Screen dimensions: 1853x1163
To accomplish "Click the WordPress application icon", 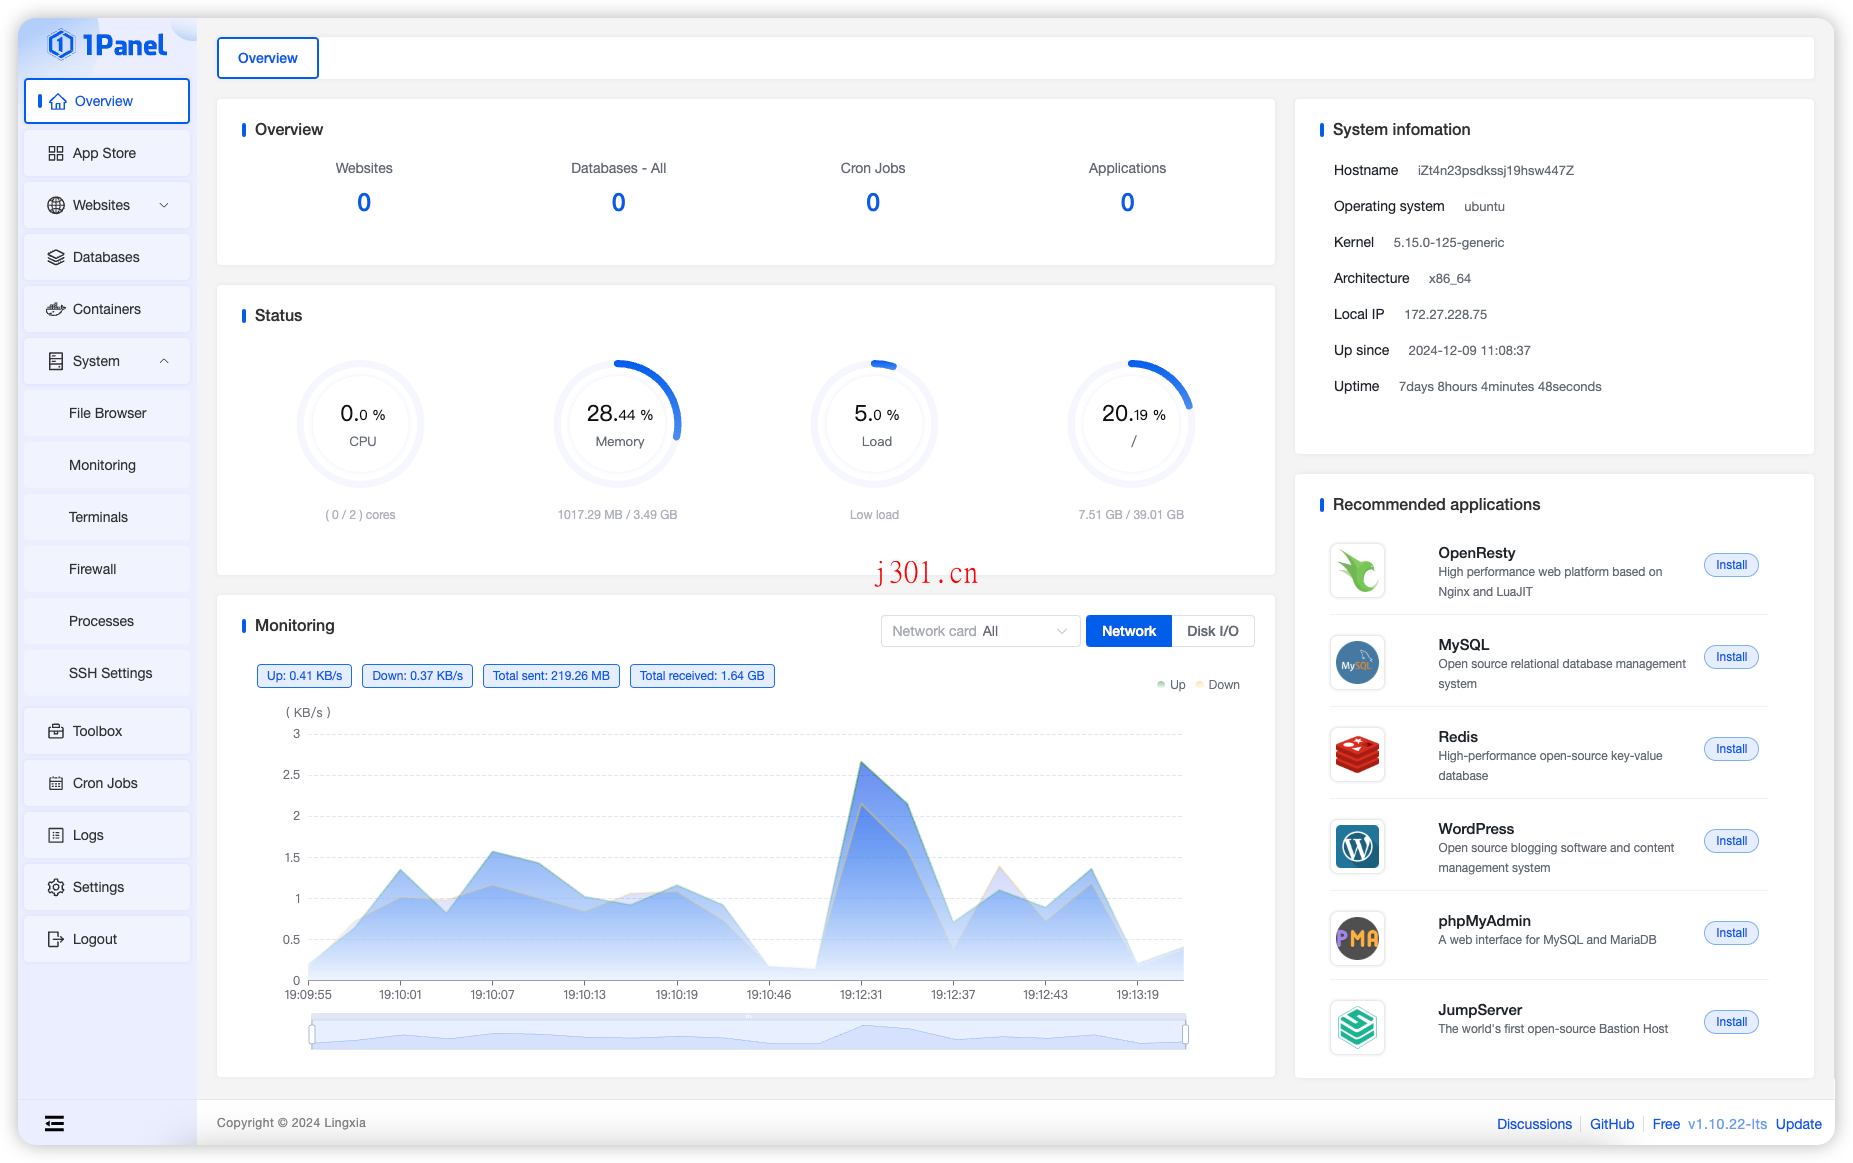I will (x=1357, y=847).
